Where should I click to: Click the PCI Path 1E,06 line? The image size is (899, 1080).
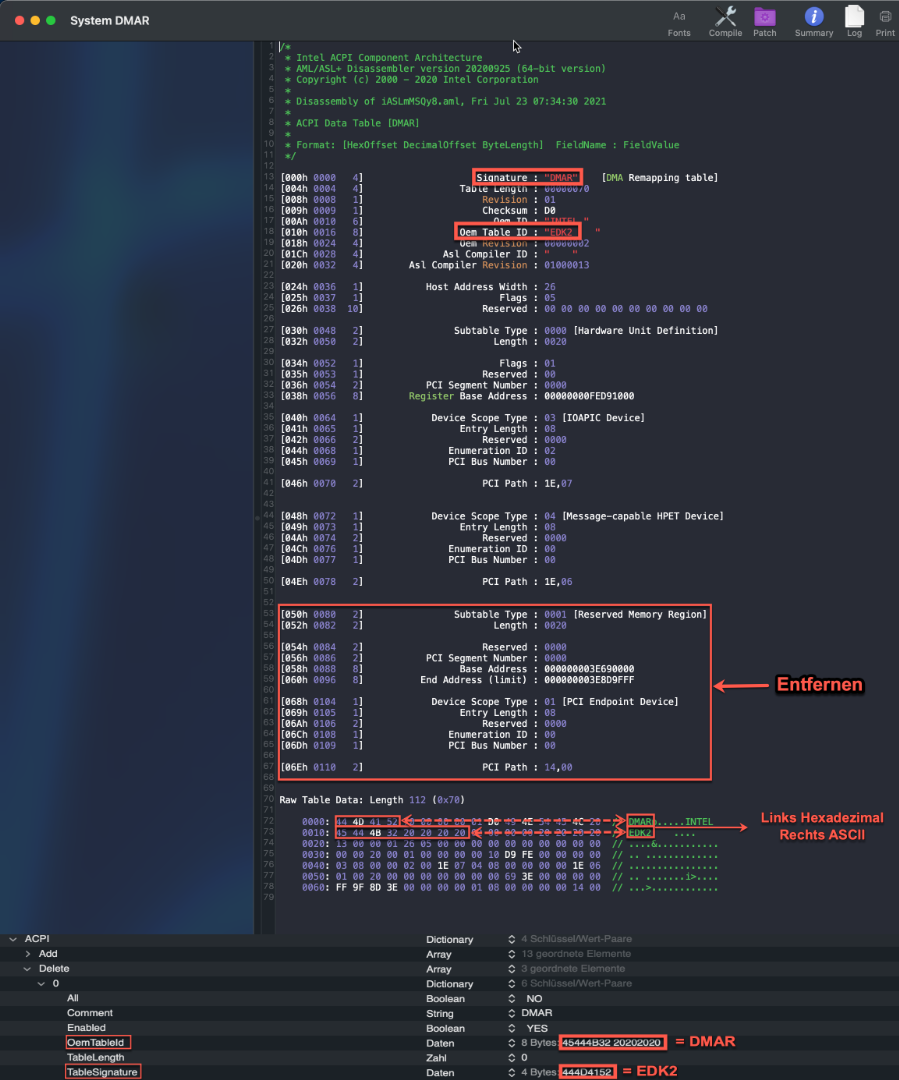[x=426, y=582]
